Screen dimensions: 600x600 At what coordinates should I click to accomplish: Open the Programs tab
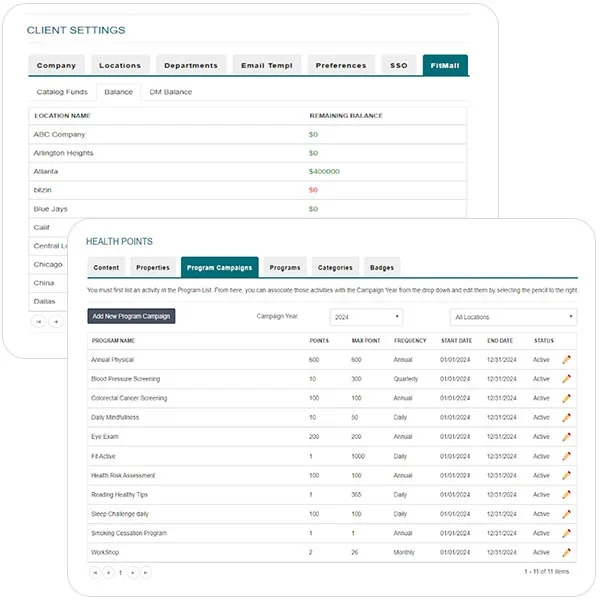[x=285, y=267]
